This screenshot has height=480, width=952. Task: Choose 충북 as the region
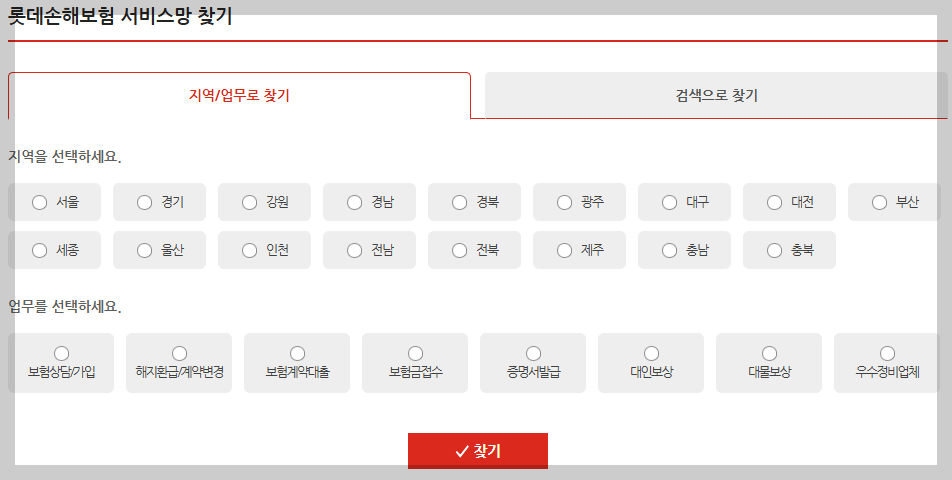coord(775,250)
